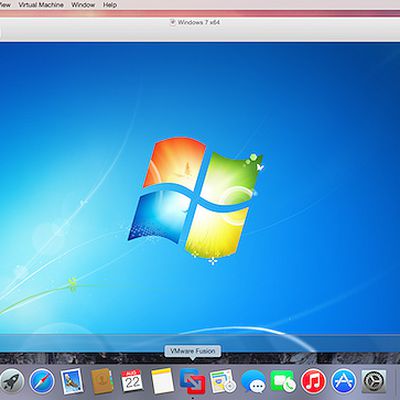The image size is (400, 400).
Task: Click the VMware Fusion Dock icon
Action: pos(193,381)
